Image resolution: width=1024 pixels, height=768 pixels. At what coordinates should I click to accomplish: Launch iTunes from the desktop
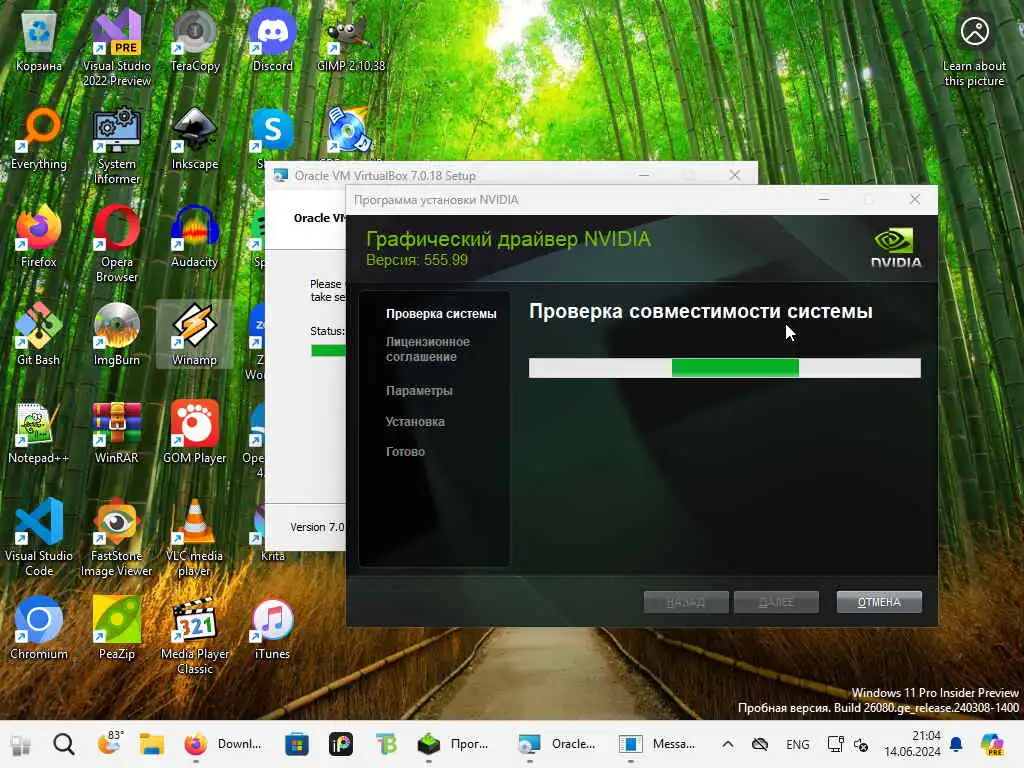[272, 629]
